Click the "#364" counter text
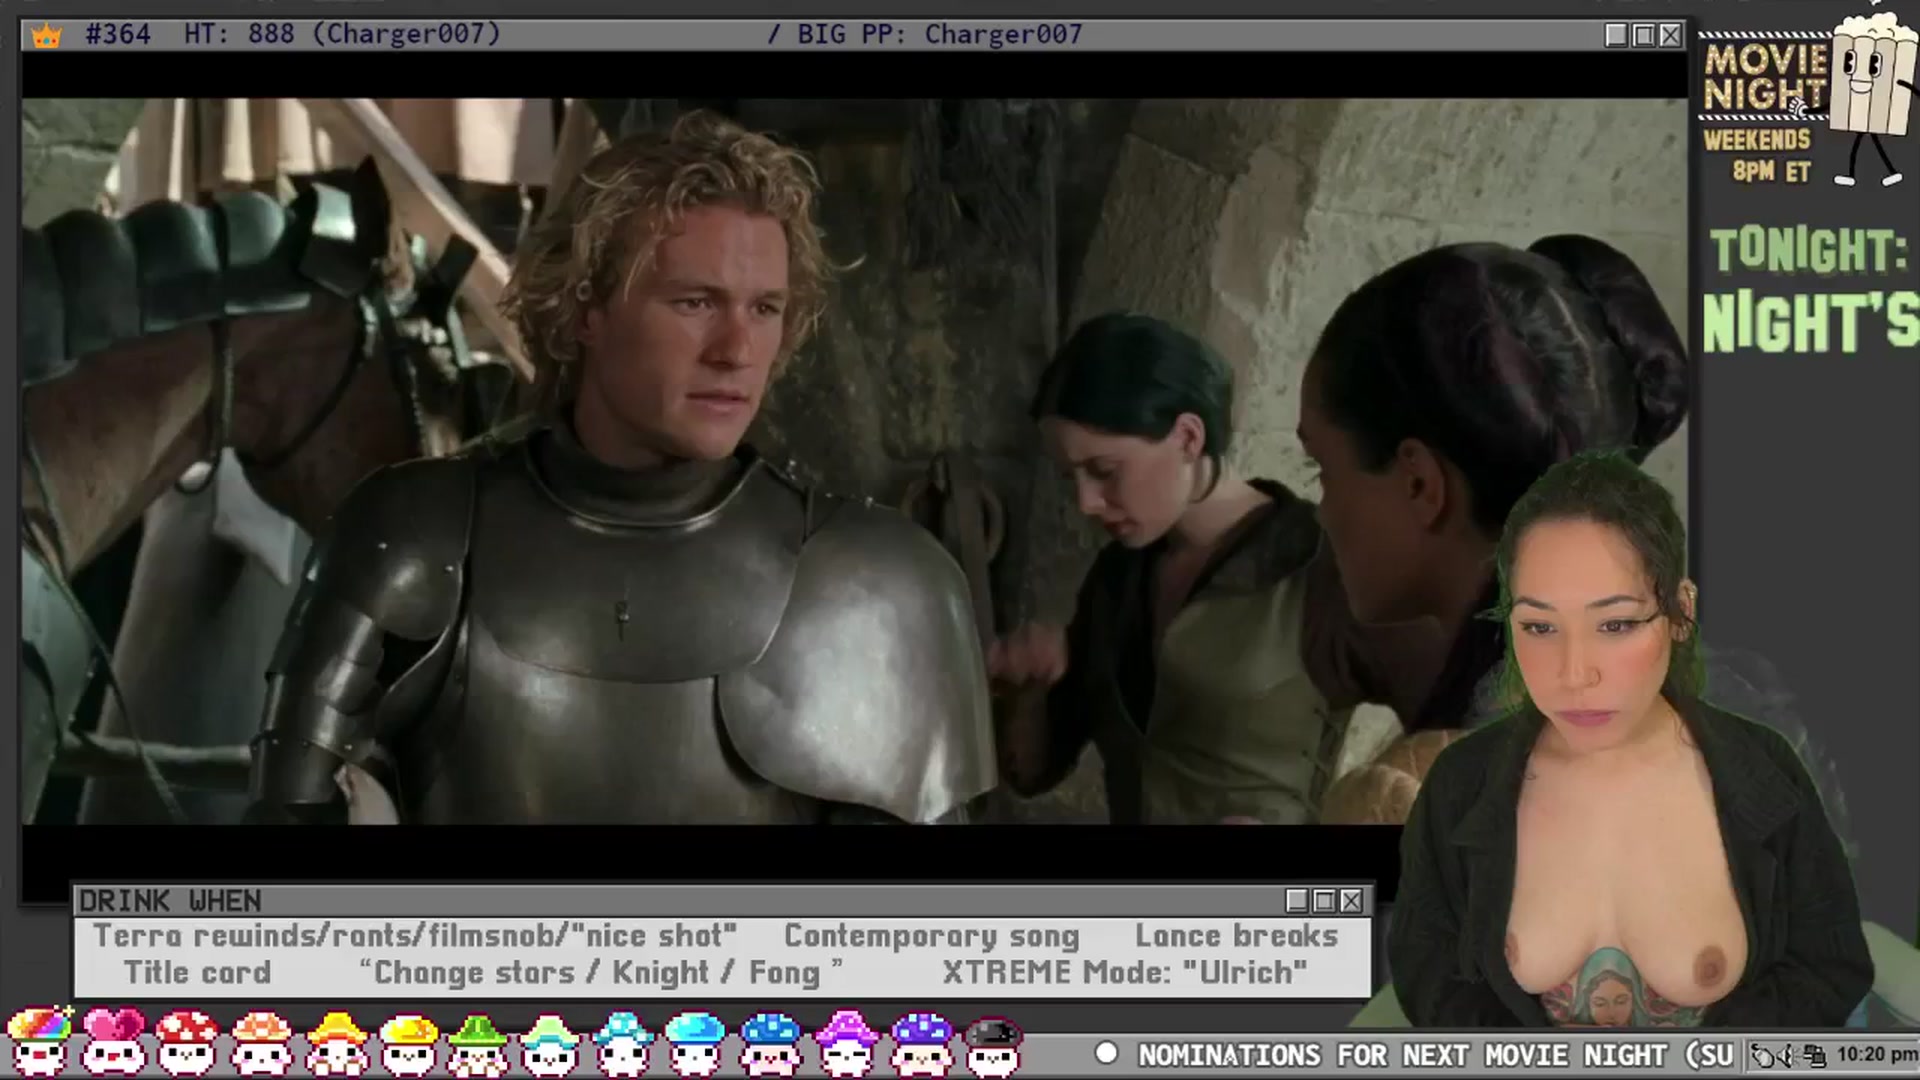Viewport: 1920px width, 1080px height. pyautogui.click(x=118, y=34)
